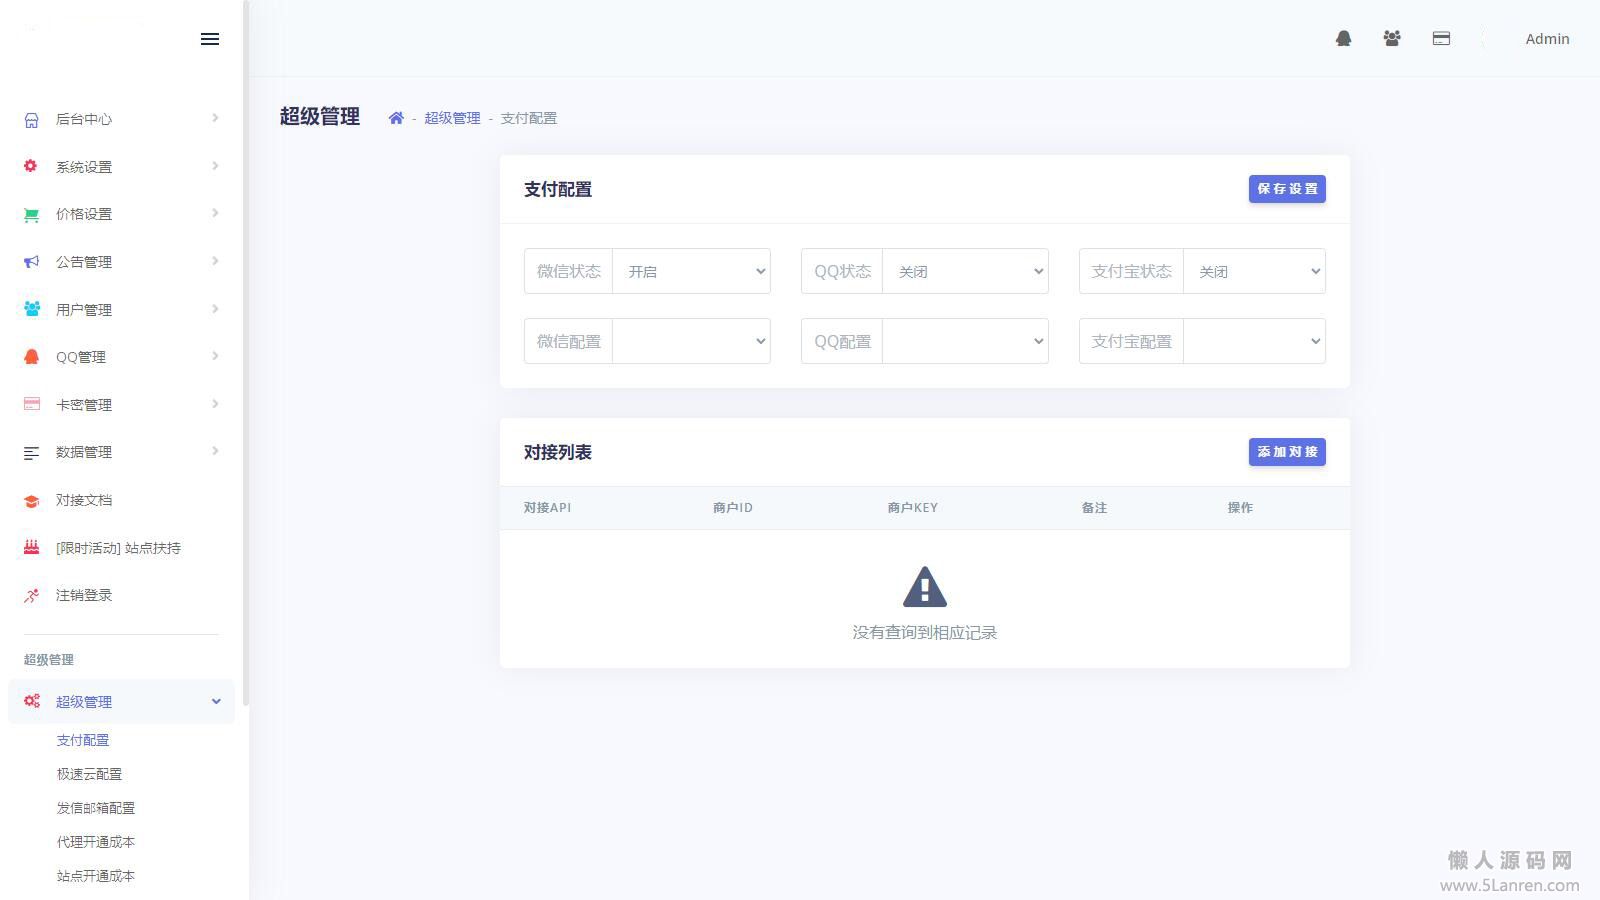Open the [限时活动] 站点扶持 sidebar item
This screenshot has height=900, width=1600.
click(121, 548)
